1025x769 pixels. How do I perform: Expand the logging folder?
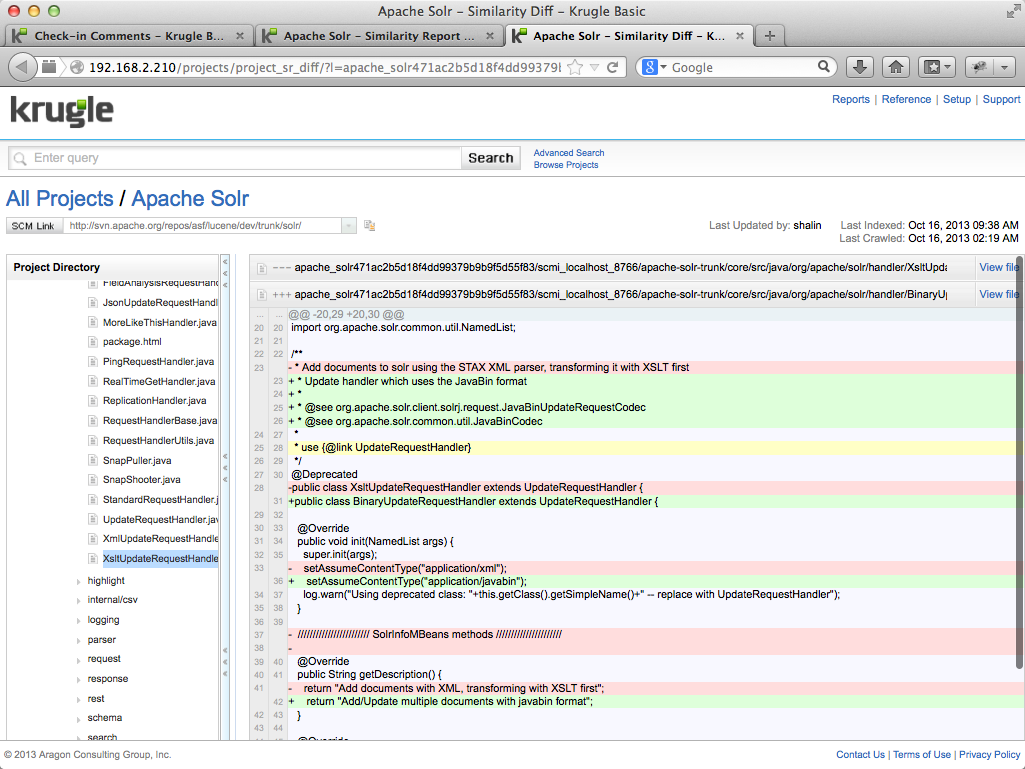click(x=78, y=621)
